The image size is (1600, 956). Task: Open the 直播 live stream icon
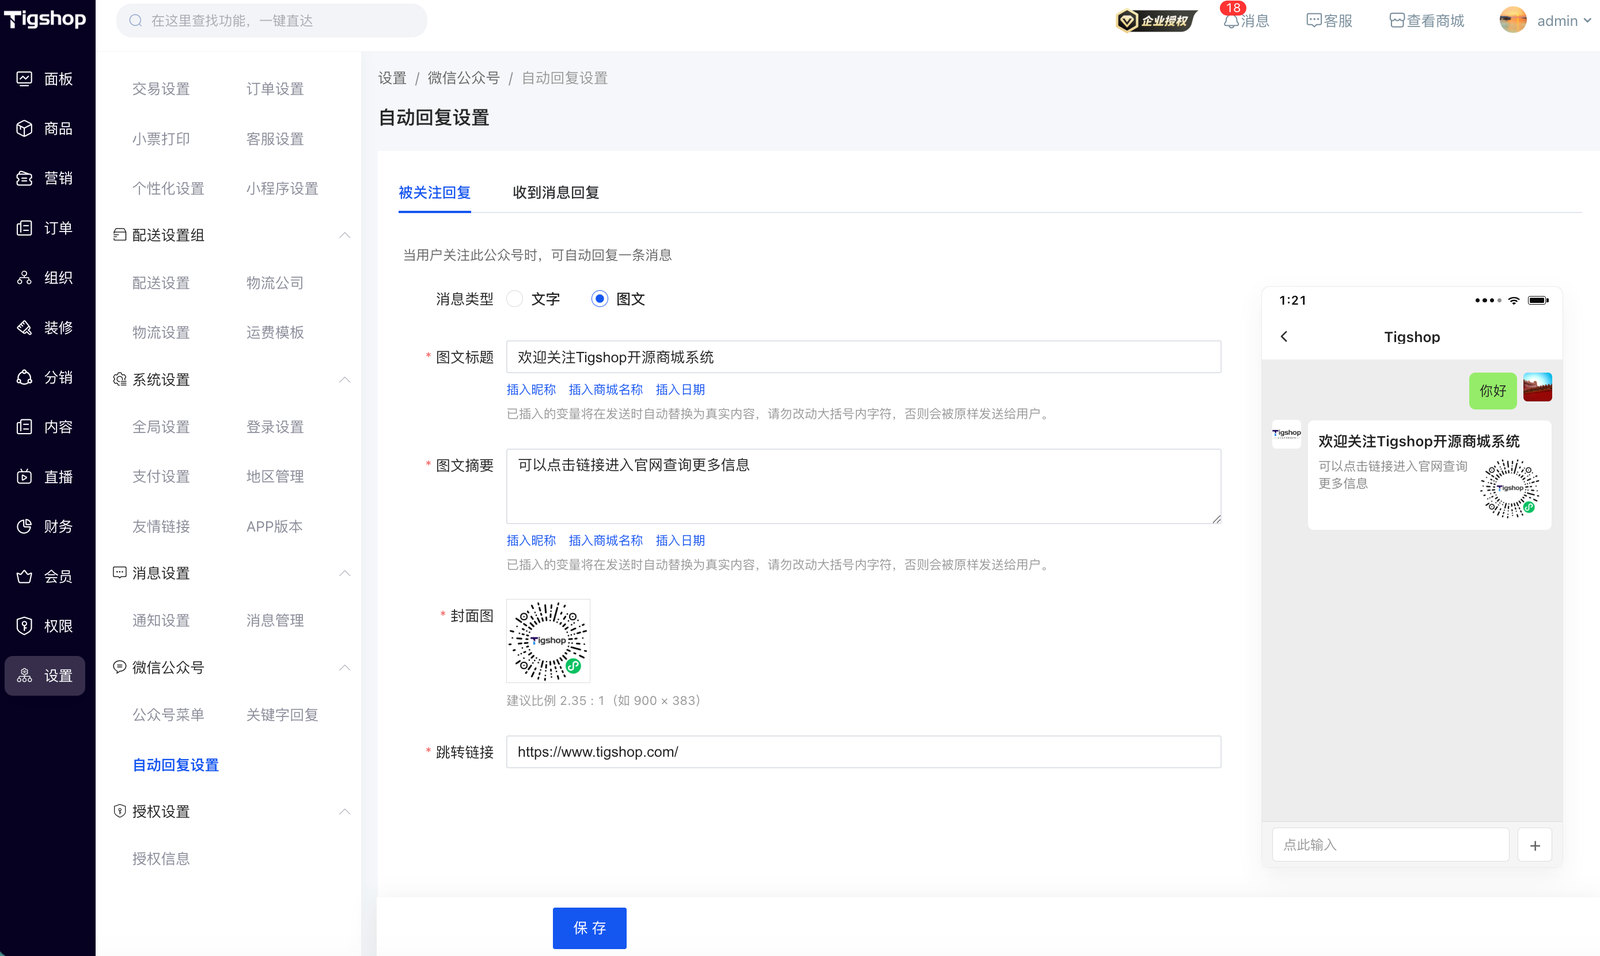(25, 477)
